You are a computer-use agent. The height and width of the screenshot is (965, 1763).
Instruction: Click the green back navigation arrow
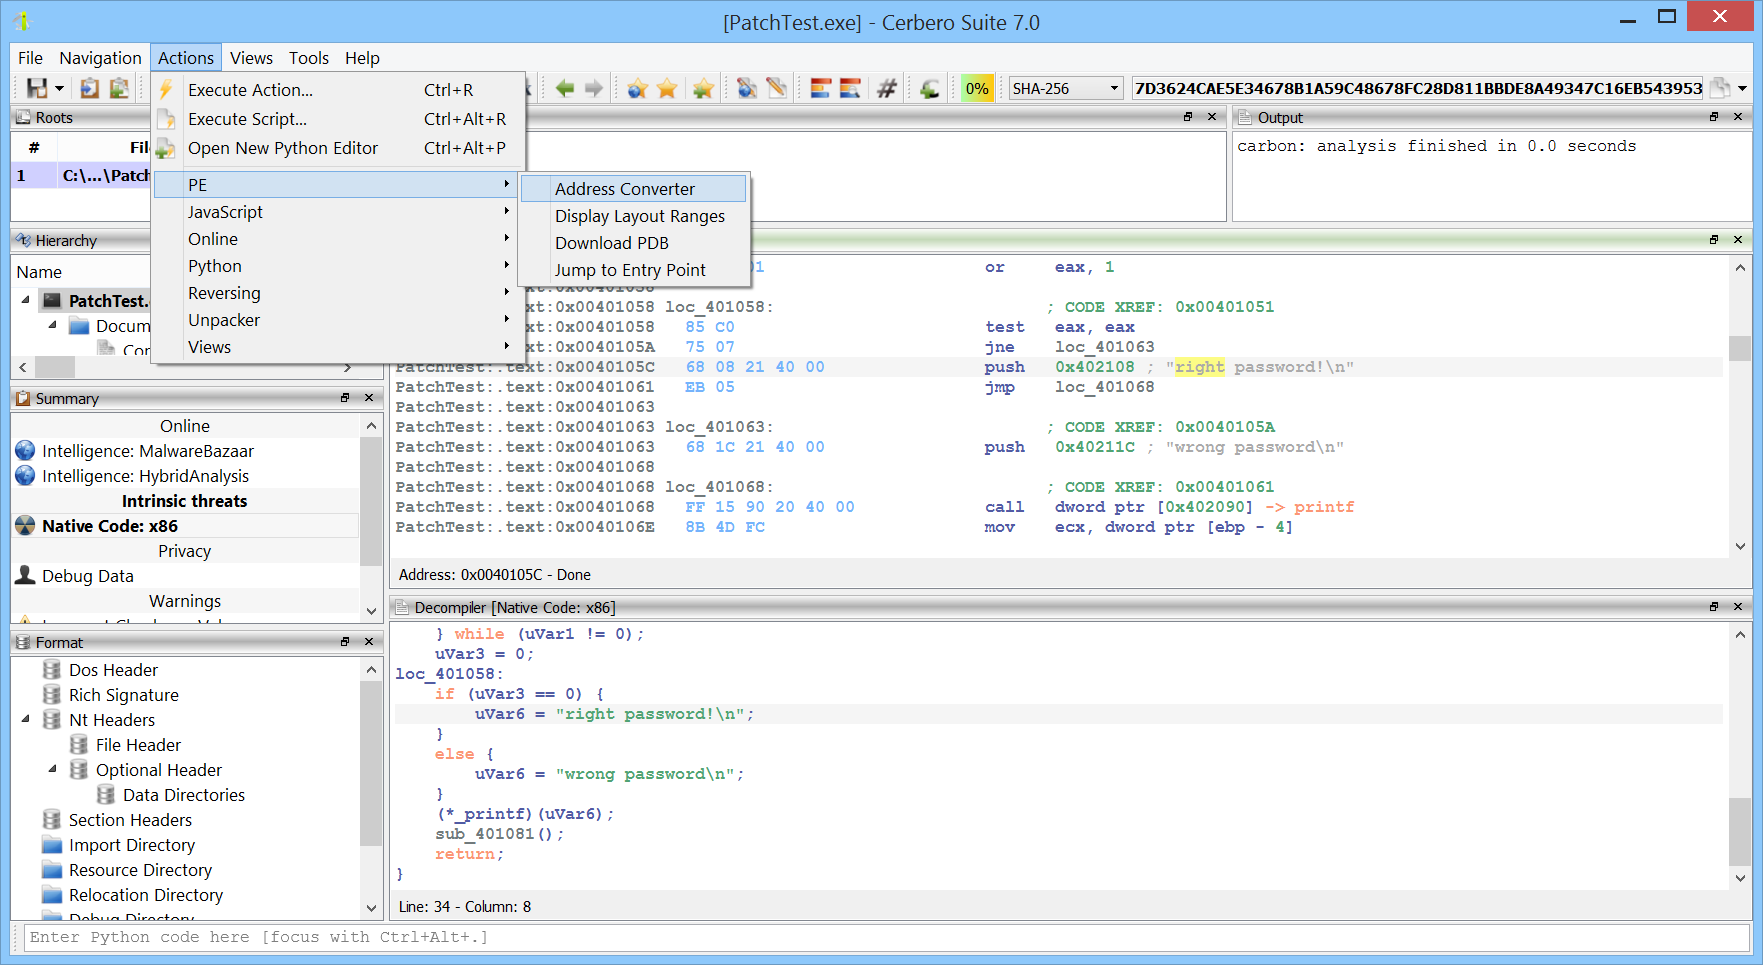click(565, 89)
